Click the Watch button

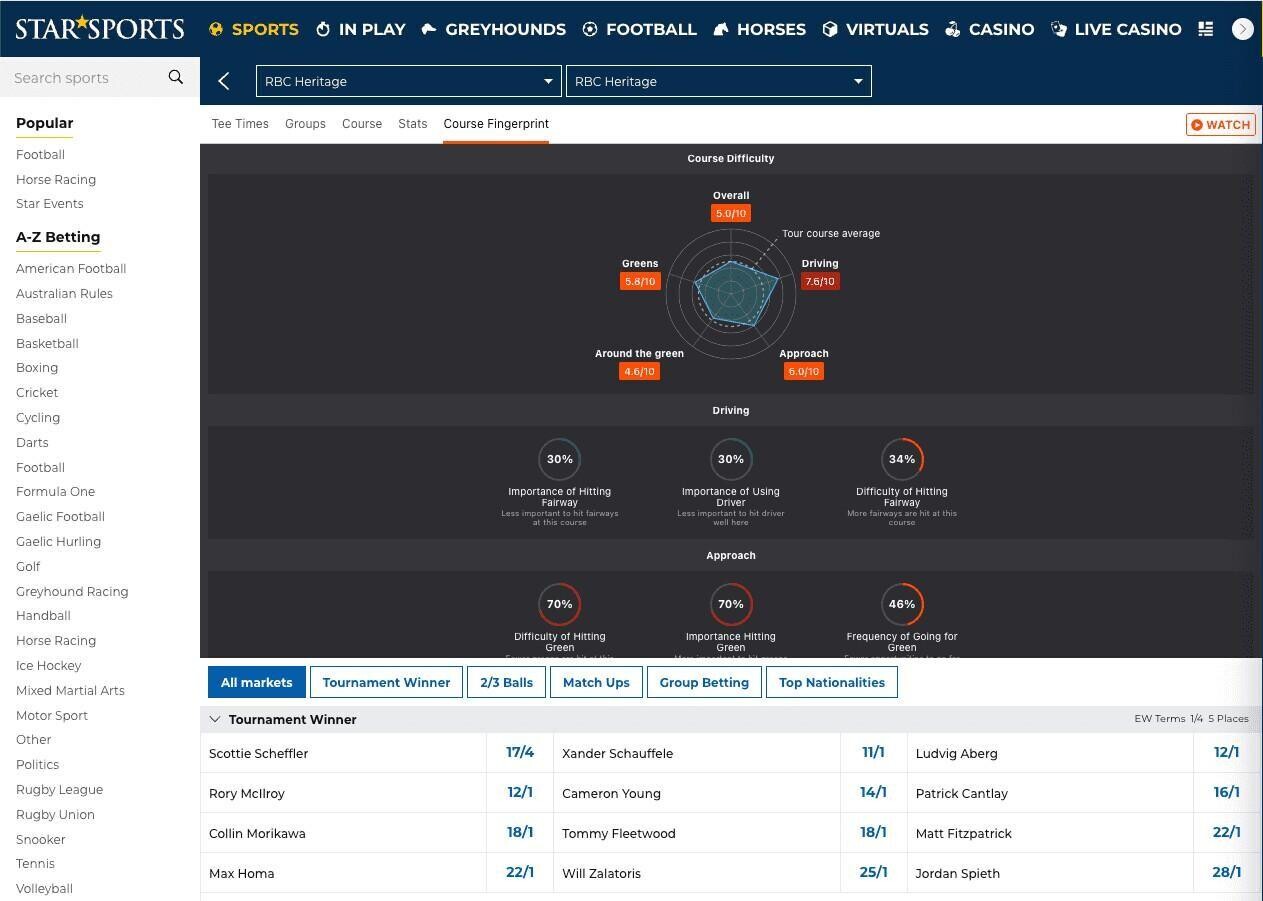pos(1221,124)
